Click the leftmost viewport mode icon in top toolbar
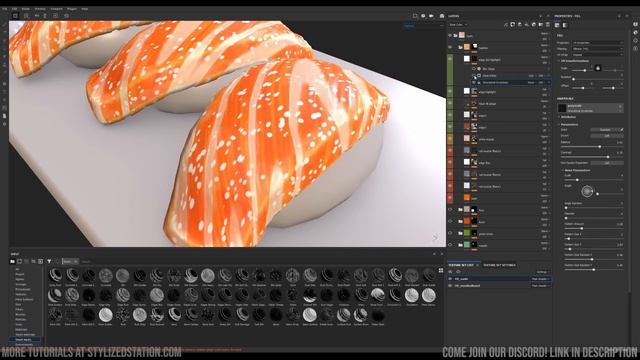 point(15,16)
